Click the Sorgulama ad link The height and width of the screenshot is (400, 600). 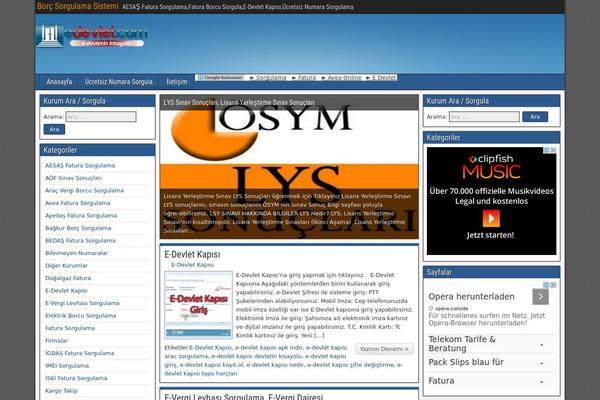click(x=271, y=78)
